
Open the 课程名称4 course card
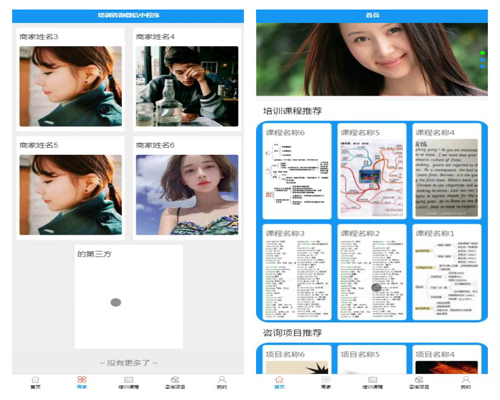447,171
